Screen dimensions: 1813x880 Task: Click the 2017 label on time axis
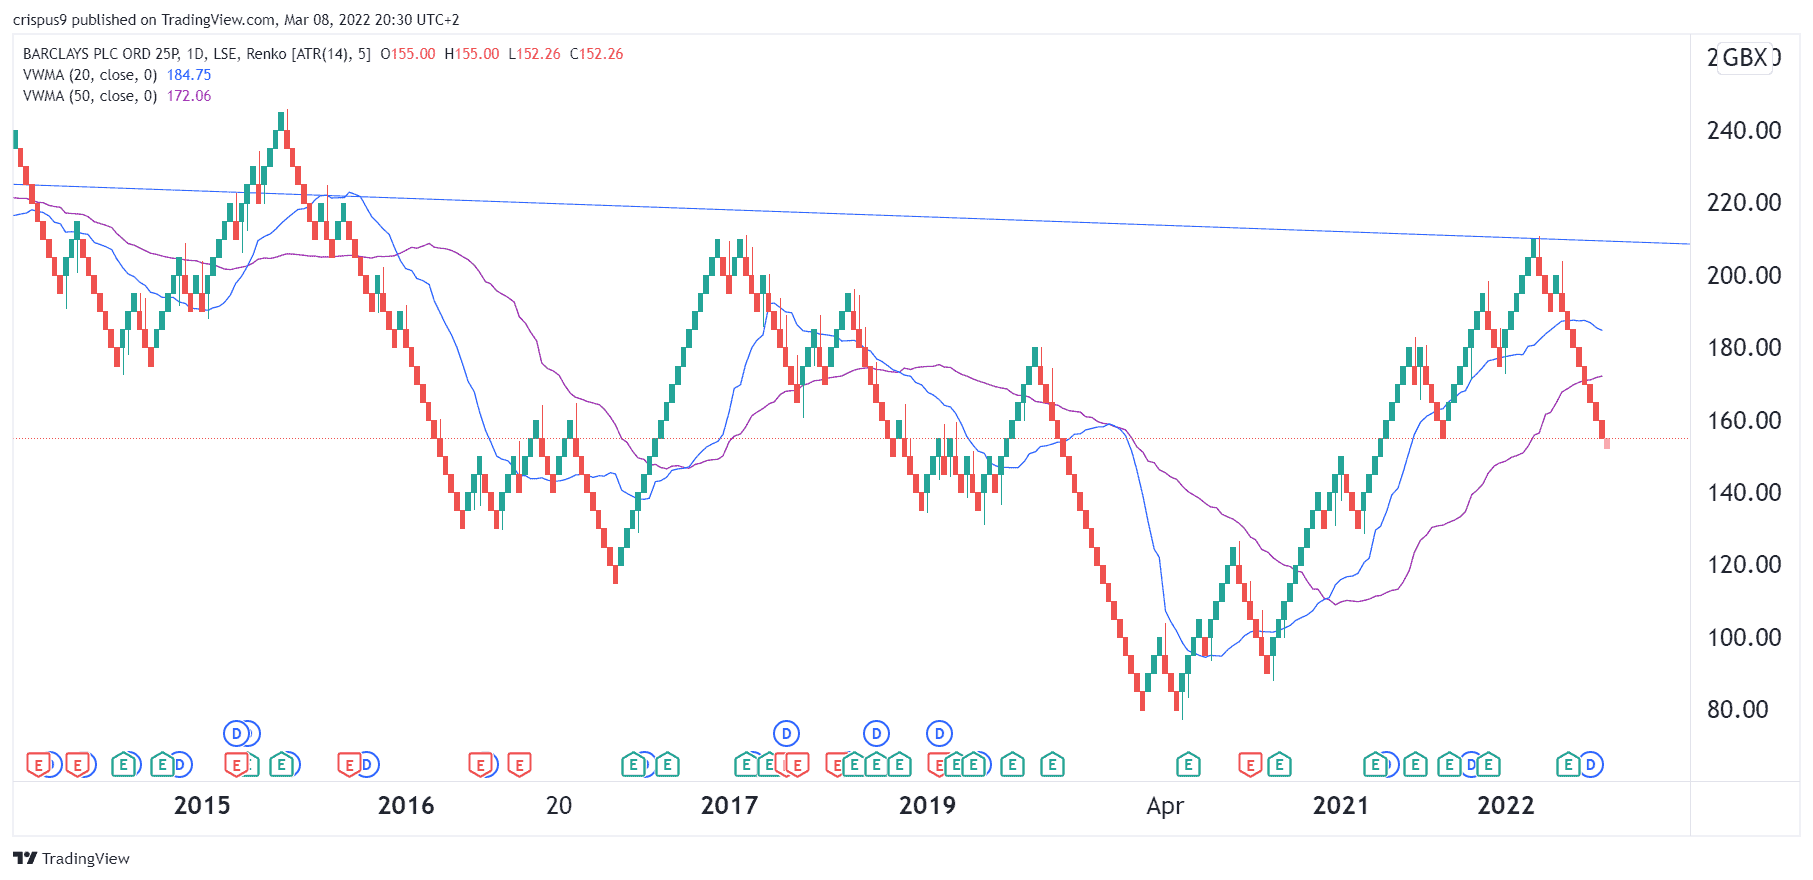click(730, 806)
